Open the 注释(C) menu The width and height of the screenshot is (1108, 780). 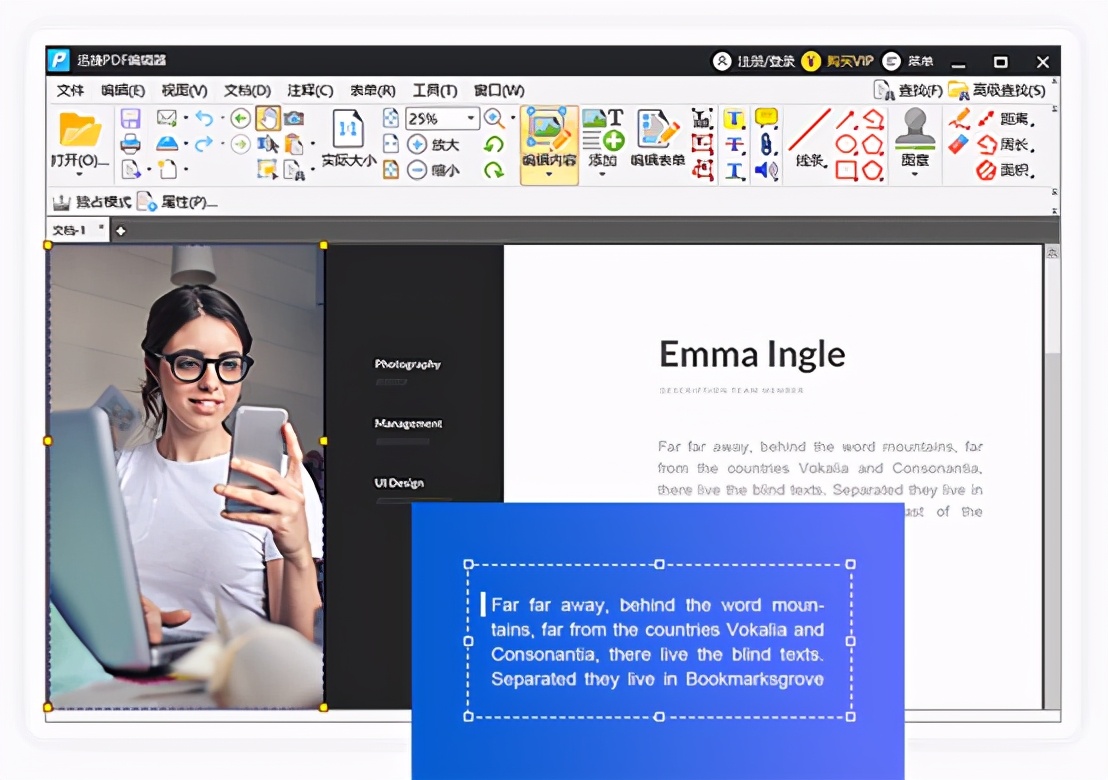click(x=310, y=90)
